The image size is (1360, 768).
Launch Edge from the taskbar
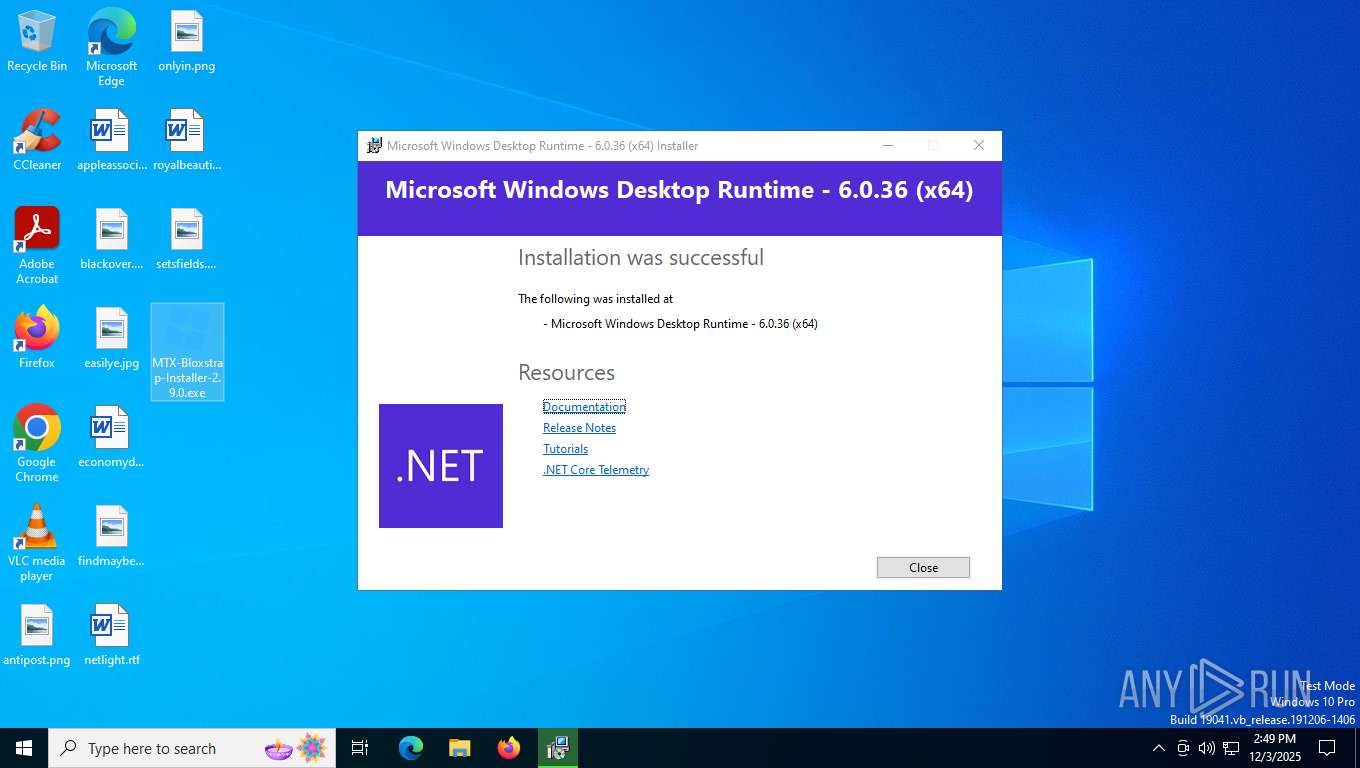(x=410, y=748)
